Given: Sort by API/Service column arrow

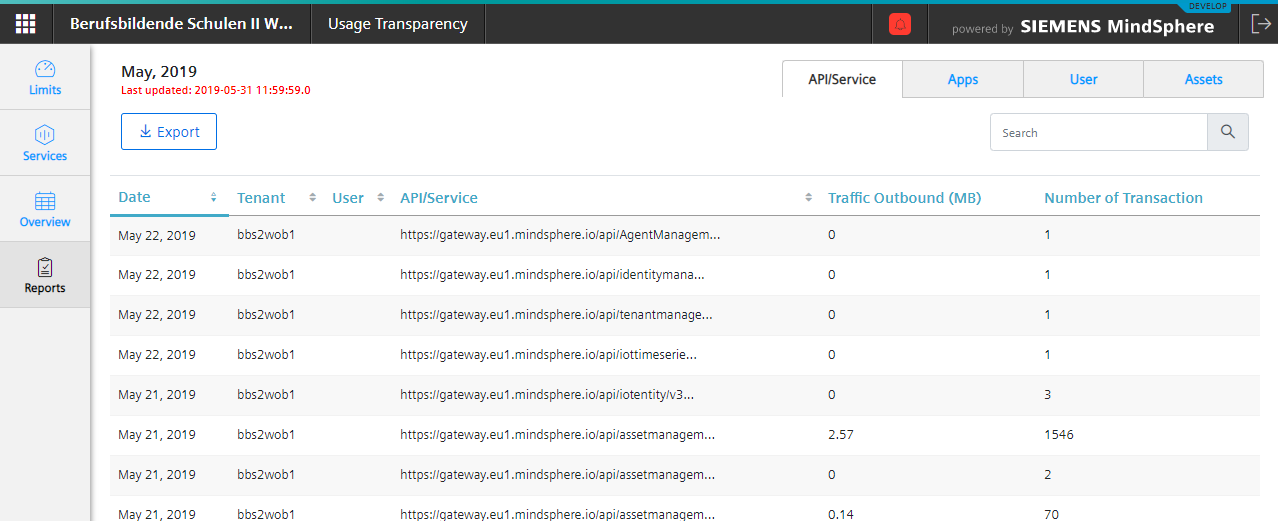Looking at the screenshot, I should tap(809, 198).
